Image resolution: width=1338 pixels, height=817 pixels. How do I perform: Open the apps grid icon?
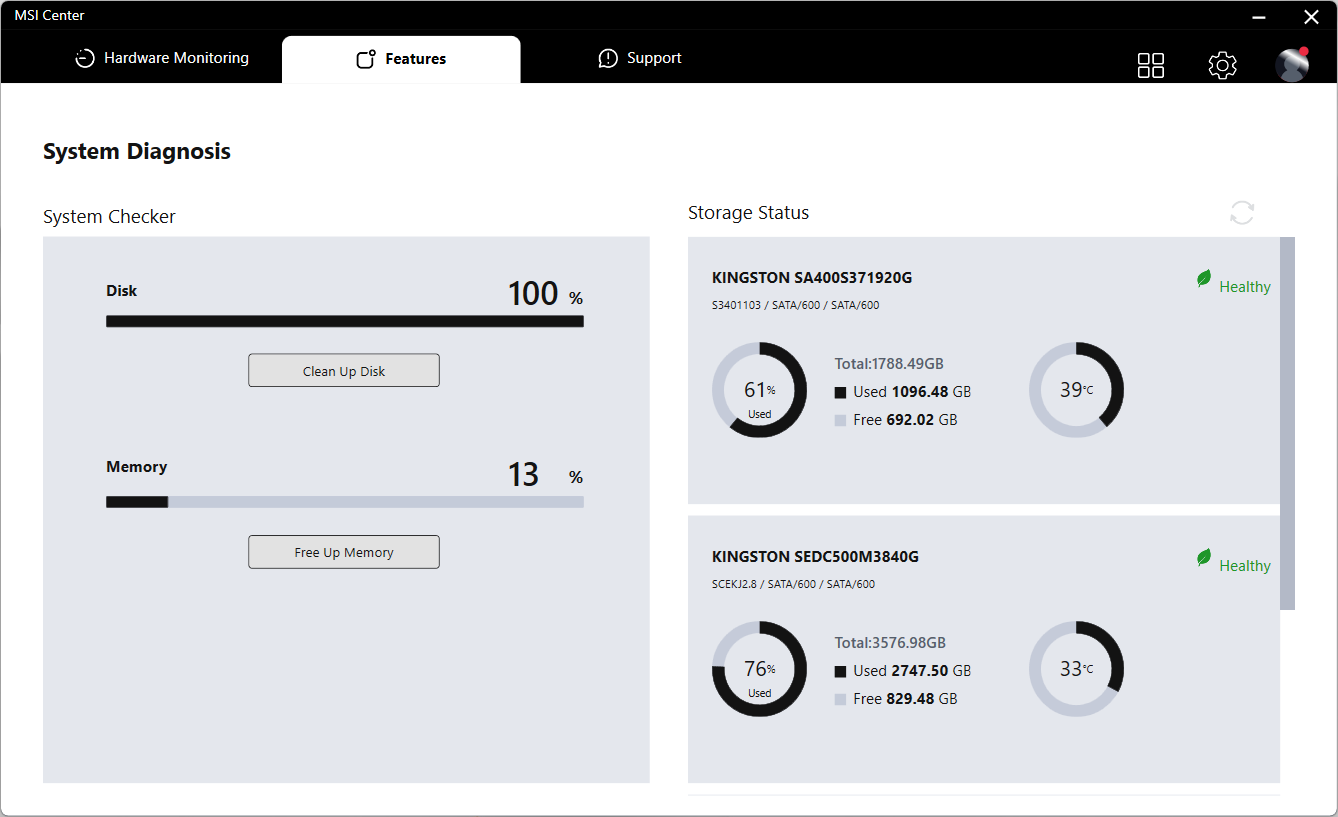[x=1151, y=65]
